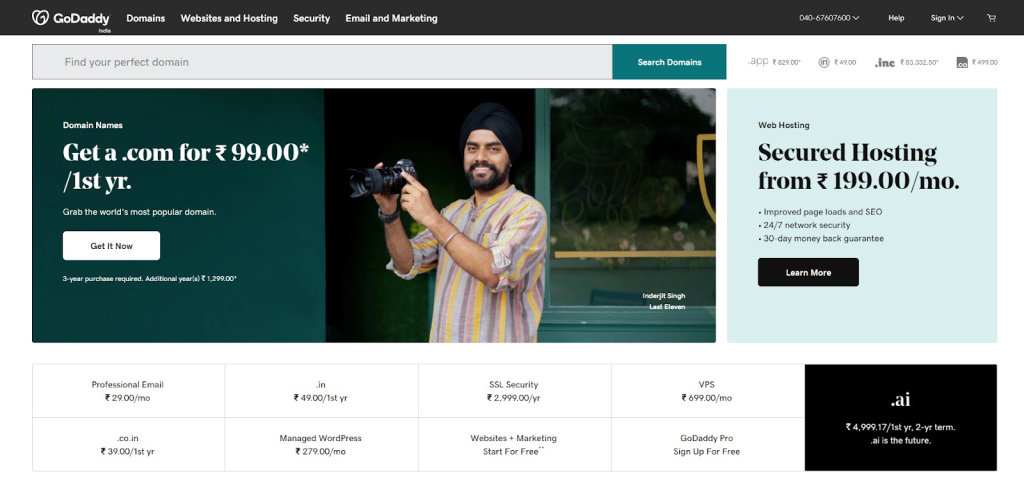The width and height of the screenshot is (1024, 498).
Task: Open the .in ₹49.00/1st yr tile
Action: point(321,391)
